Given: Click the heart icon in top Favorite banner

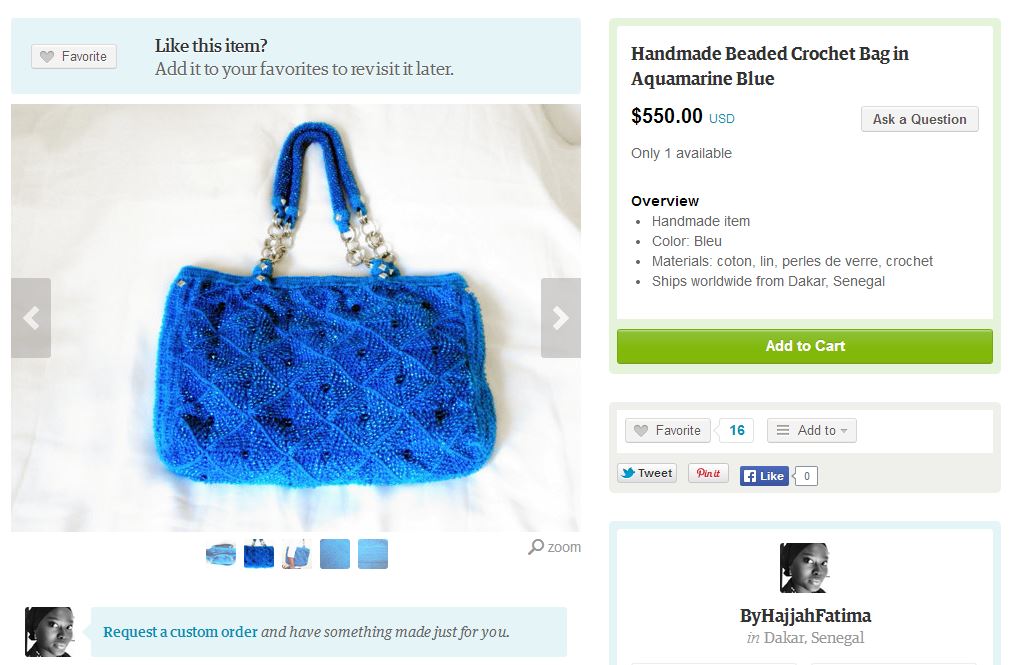Looking at the screenshot, I should pos(47,57).
